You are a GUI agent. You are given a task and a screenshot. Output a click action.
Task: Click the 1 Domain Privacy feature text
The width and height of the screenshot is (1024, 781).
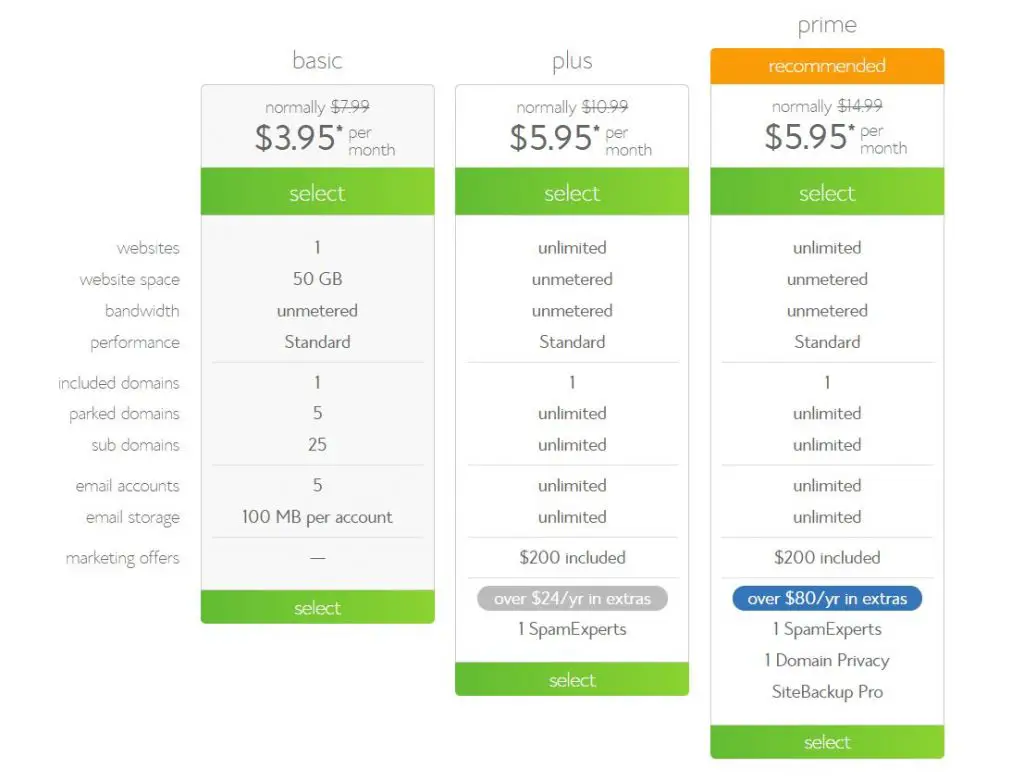pyautogui.click(x=827, y=660)
